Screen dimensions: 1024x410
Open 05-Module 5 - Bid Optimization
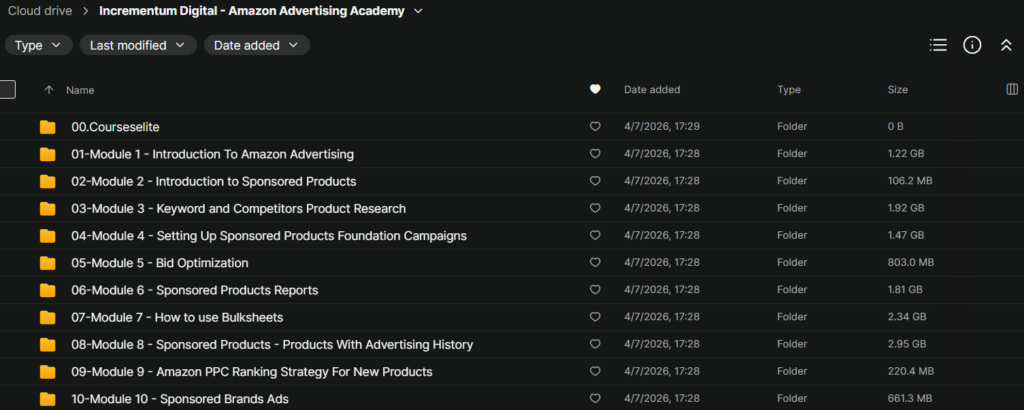[x=160, y=263]
